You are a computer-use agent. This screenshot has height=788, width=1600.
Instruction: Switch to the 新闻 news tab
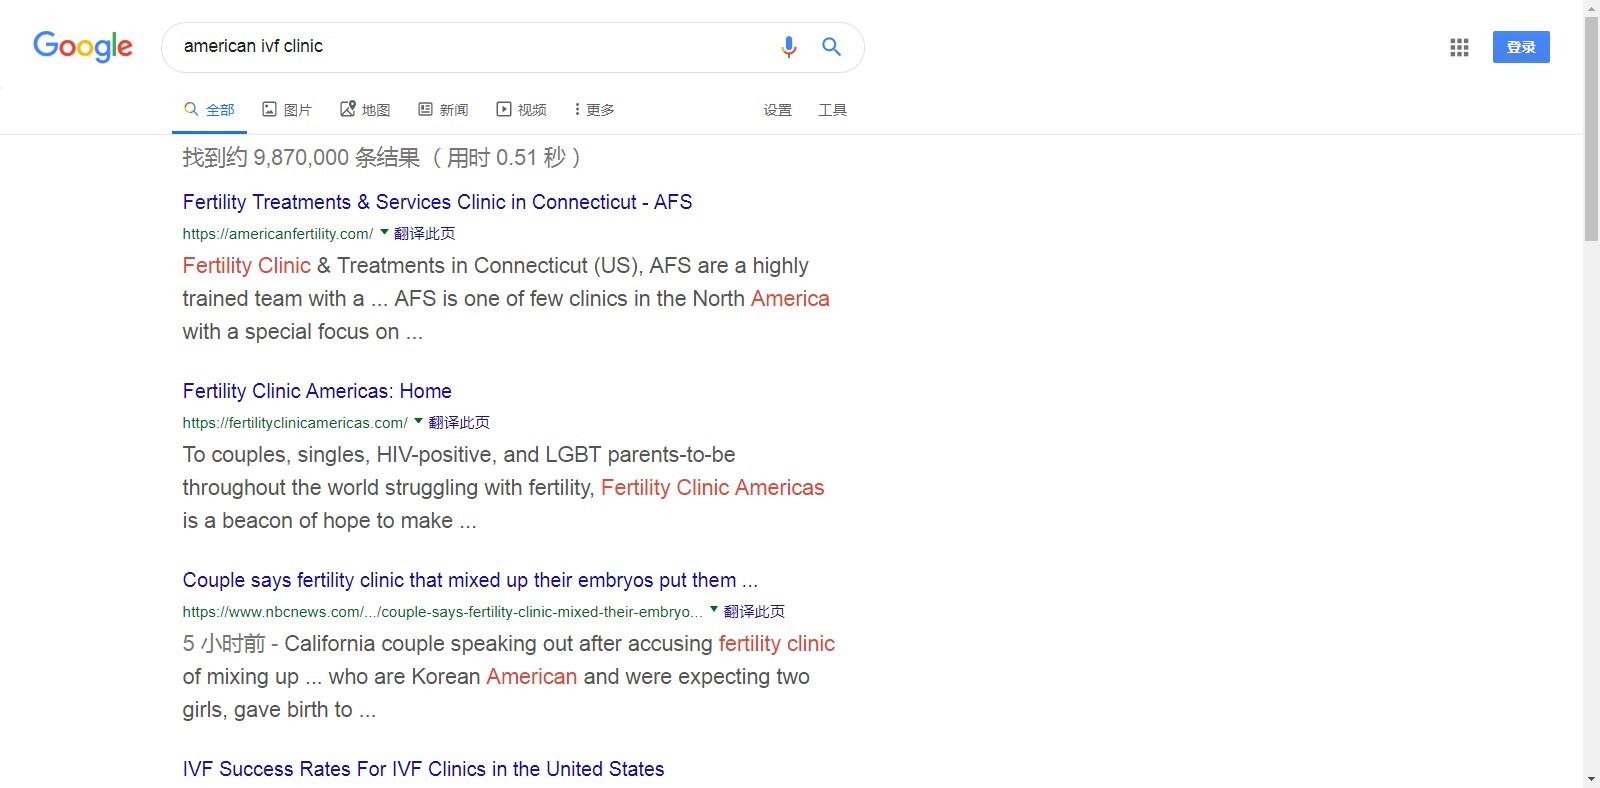(443, 110)
